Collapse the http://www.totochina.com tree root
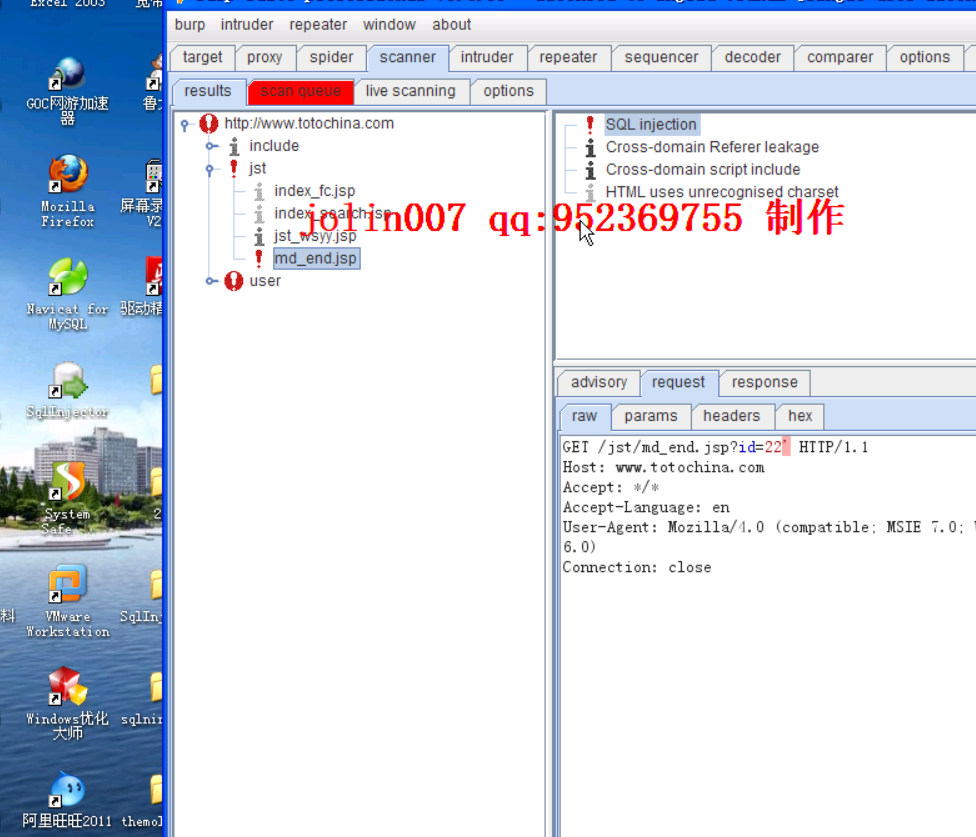The image size is (976, 837). click(x=185, y=124)
